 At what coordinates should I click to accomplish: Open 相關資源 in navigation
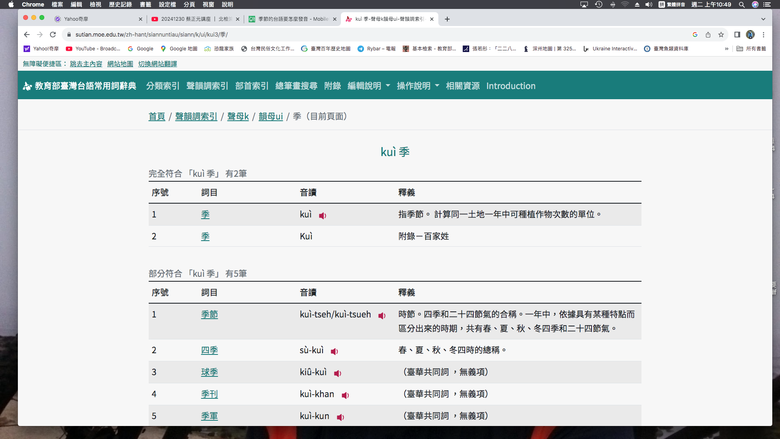tap(463, 86)
